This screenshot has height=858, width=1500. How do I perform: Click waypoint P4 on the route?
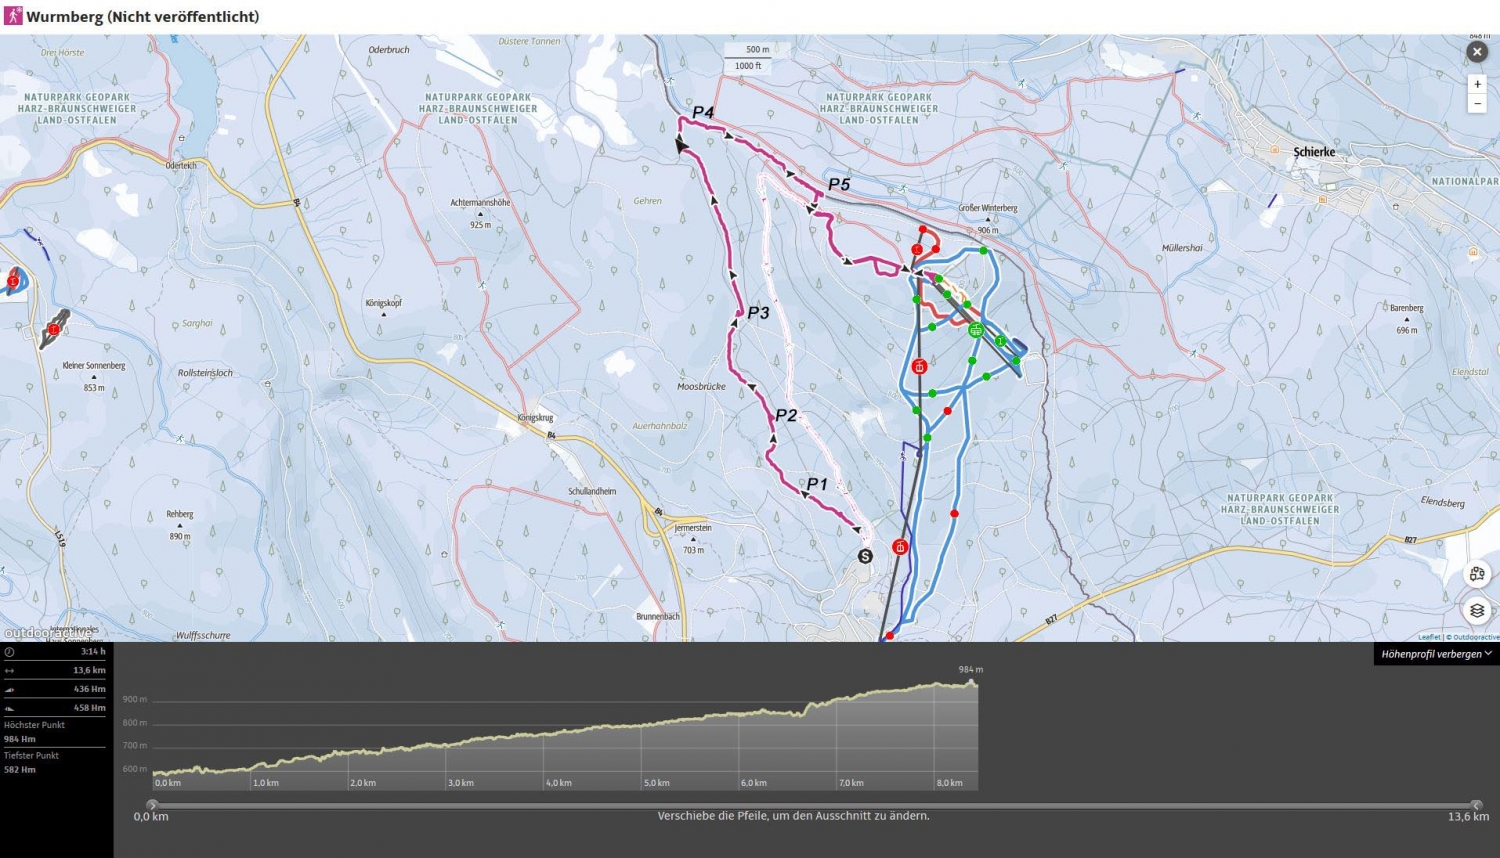[703, 113]
